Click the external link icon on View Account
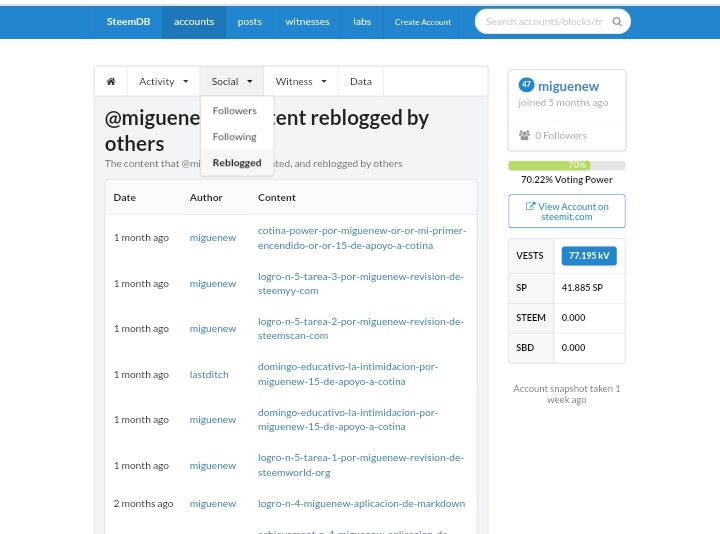720x534 pixels. click(530, 206)
